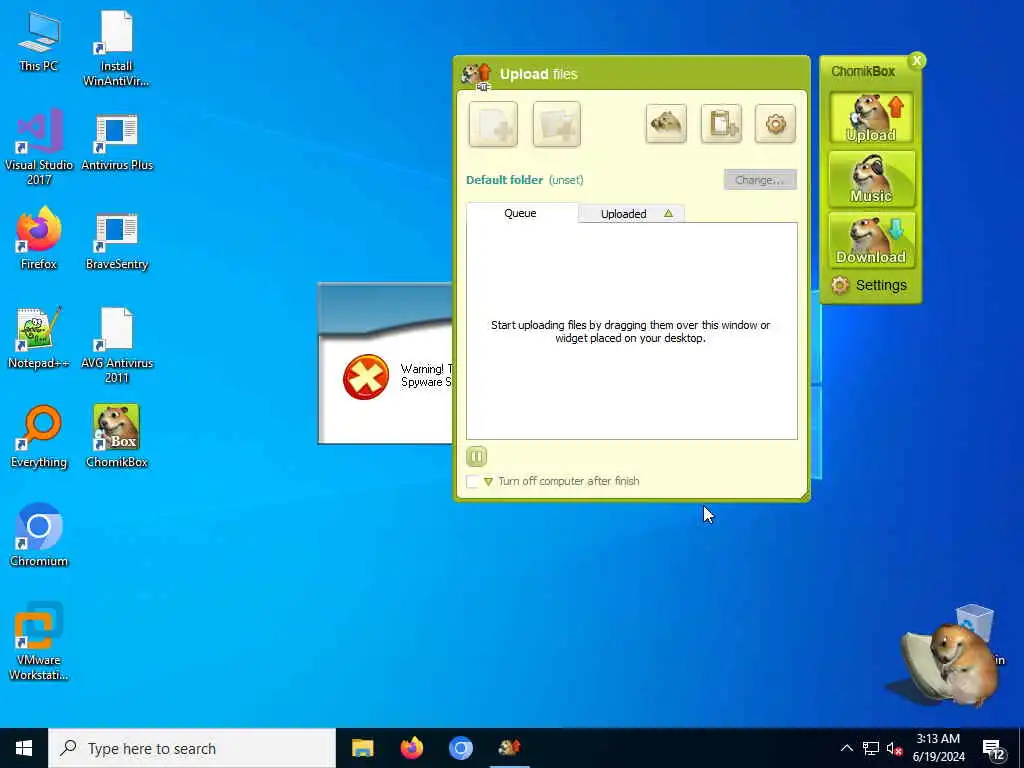Expand the green arrow beside Turn off computer
The image size is (1024, 768).
[488, 481]
